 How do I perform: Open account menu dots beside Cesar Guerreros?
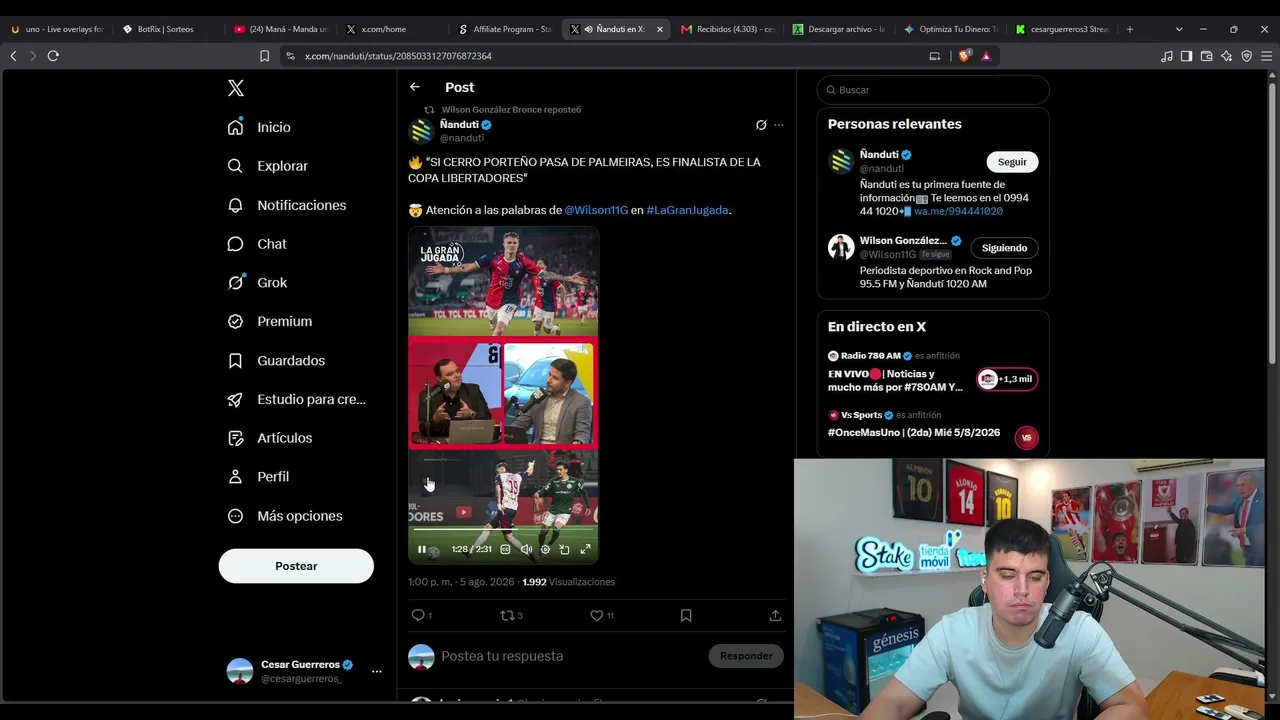pos(377,671)
